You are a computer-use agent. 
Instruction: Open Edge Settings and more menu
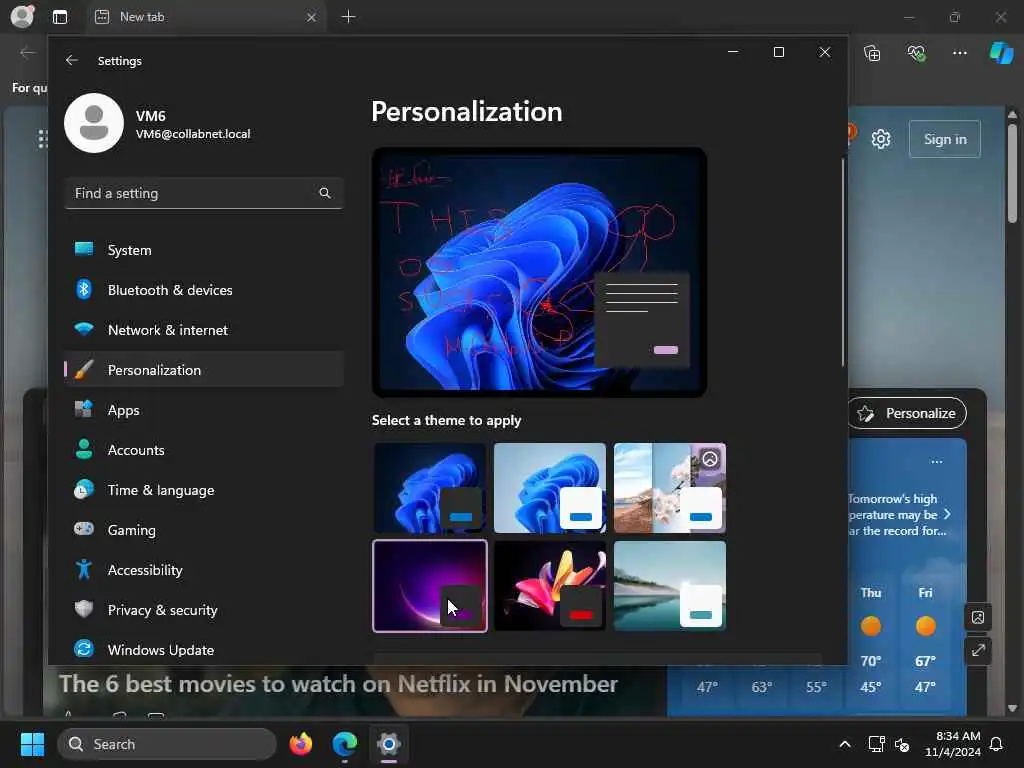pyautogui.click(x=959, y=53)
